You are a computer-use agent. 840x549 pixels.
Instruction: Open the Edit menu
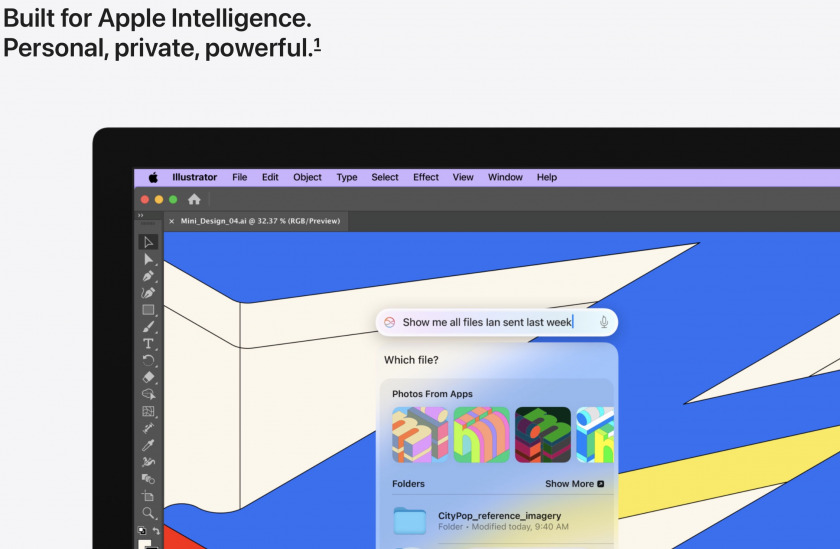(x=270, y=177)
